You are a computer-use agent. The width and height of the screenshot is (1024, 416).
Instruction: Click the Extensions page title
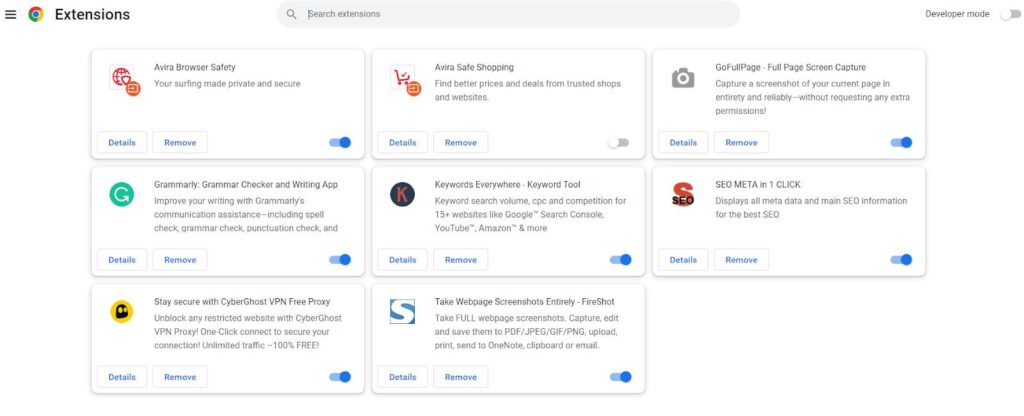[92, 14]
